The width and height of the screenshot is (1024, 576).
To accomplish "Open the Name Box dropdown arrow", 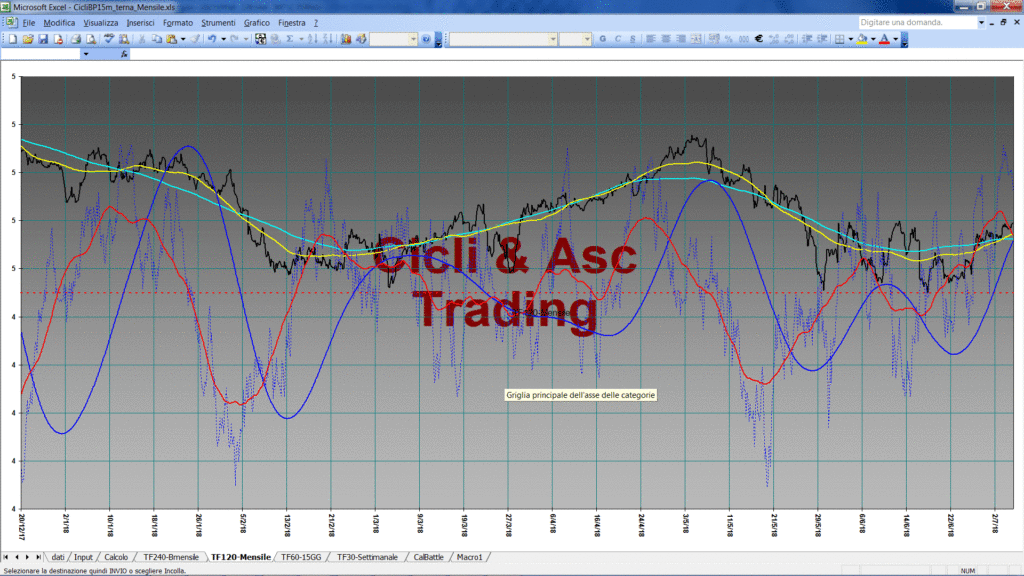I will coord(86,54).
